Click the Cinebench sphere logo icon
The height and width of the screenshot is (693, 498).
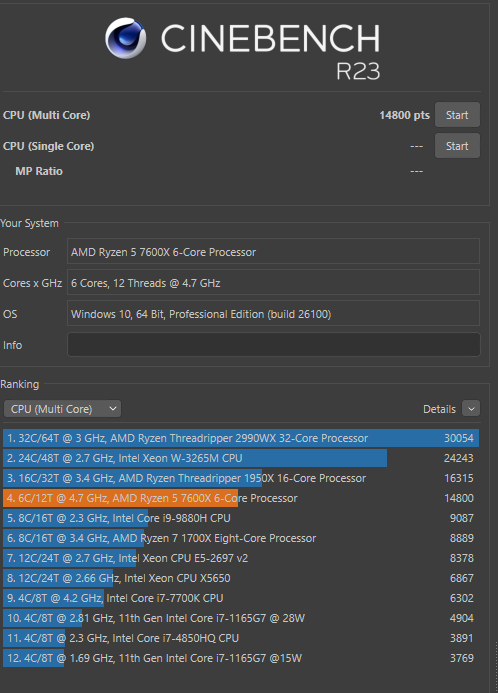[125, 38]
